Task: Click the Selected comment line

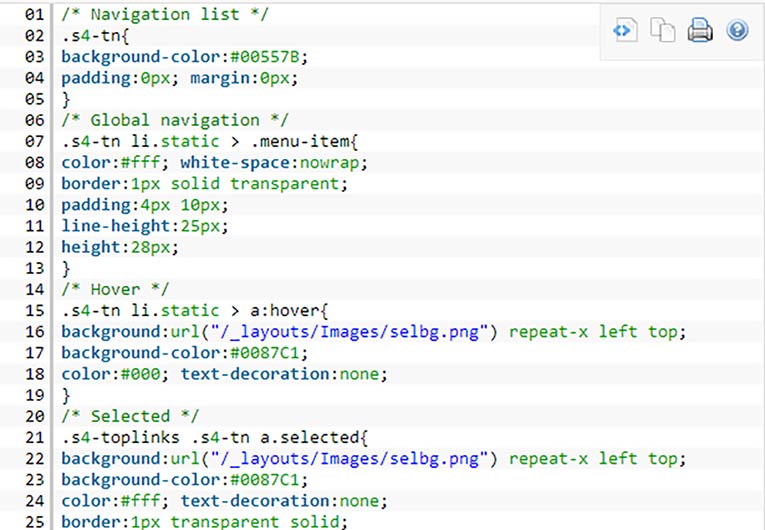Action: 130,416
